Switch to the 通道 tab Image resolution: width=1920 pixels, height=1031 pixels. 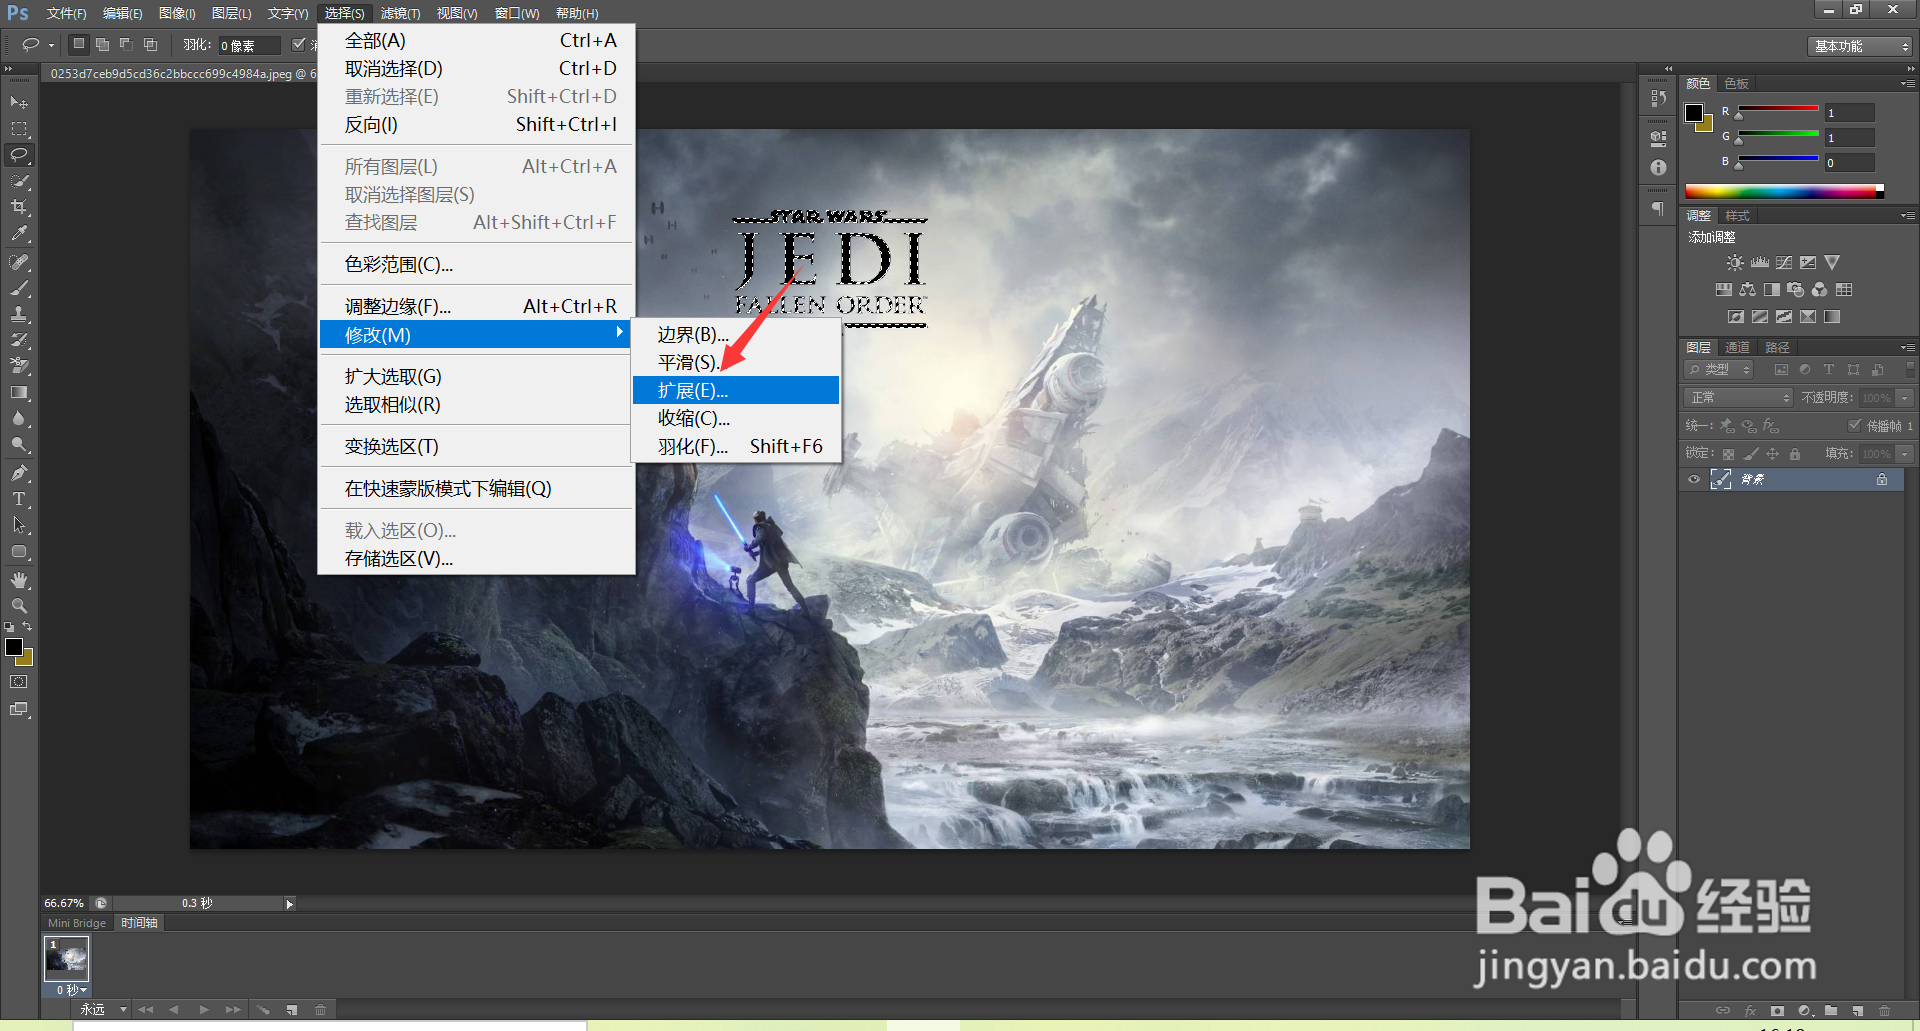[x=1738, y=348]
